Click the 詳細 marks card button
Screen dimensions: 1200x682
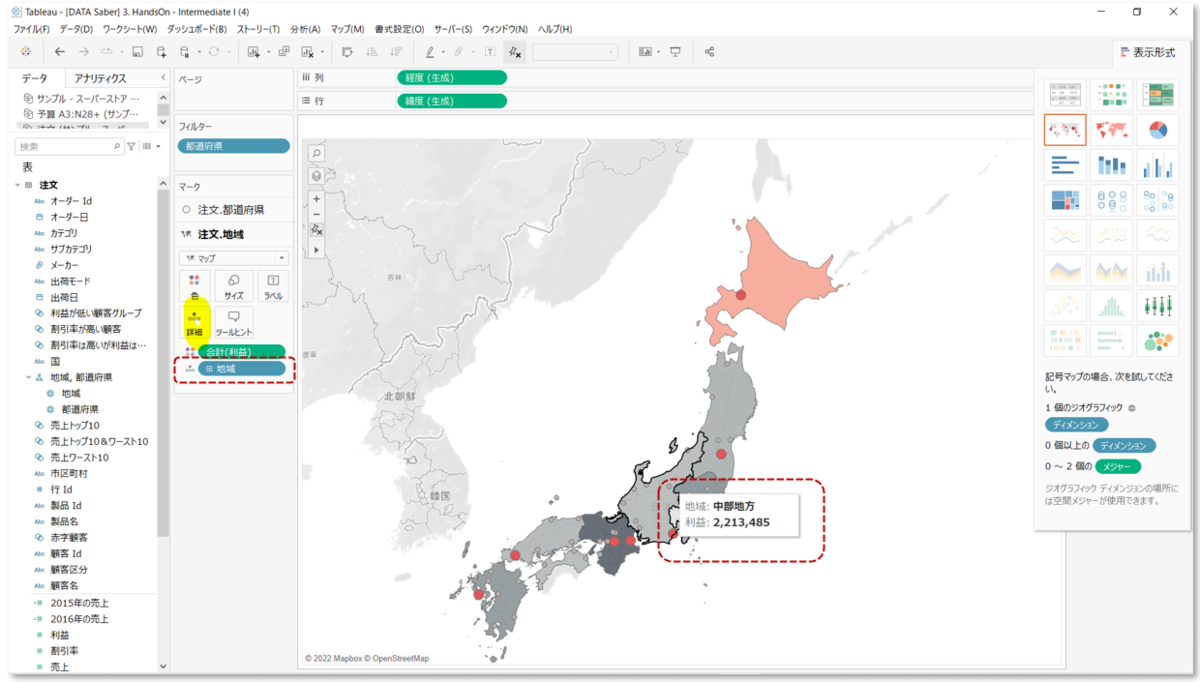click(x=194, y=322)
